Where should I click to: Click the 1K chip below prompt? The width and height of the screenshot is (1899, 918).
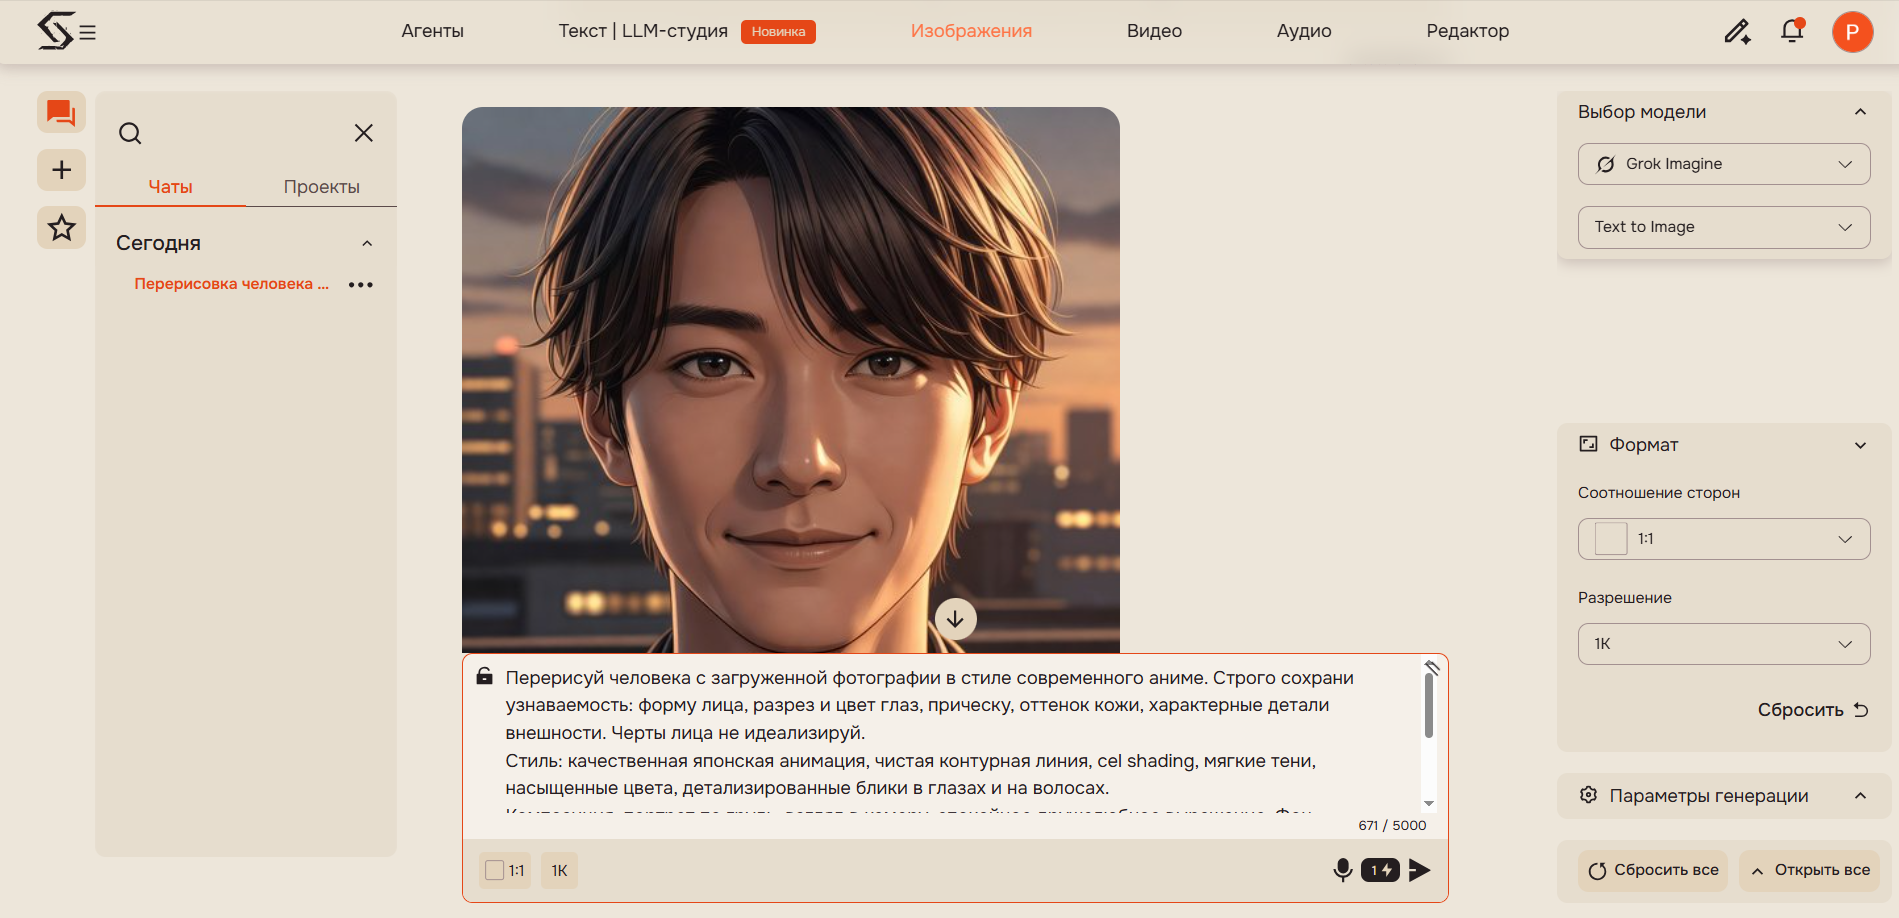pos(559,870)
